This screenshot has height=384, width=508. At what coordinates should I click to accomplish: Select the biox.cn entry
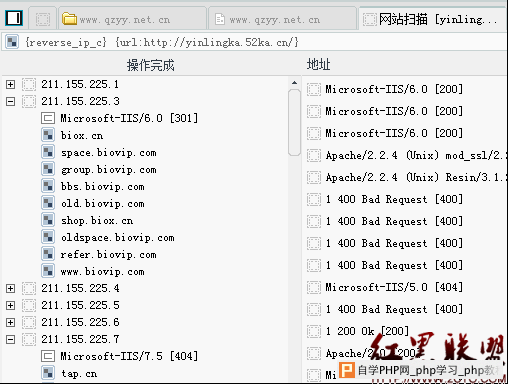[x=82, y=135]
